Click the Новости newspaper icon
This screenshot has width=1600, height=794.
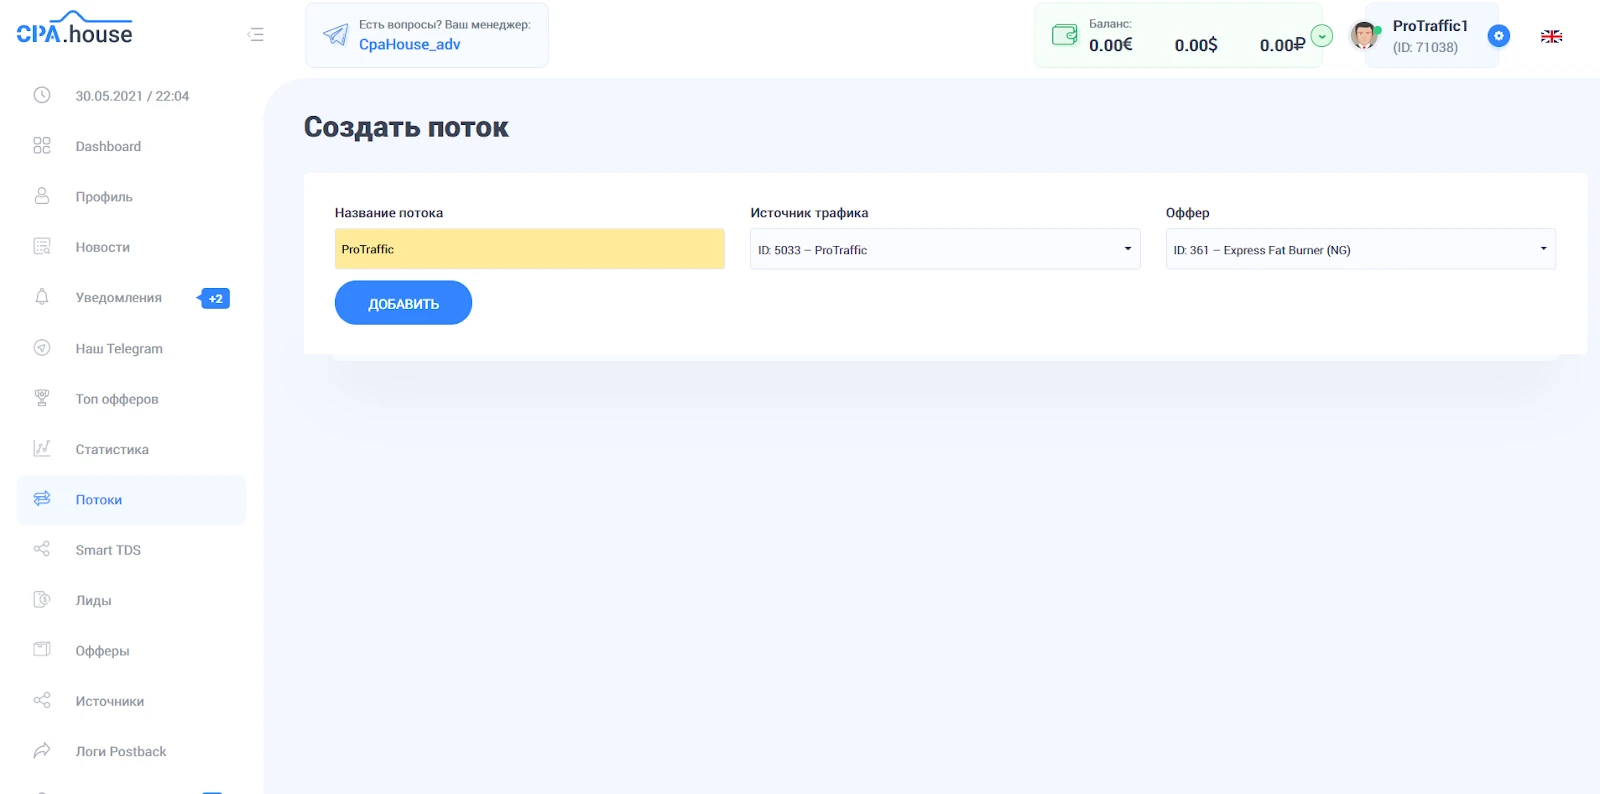(42, 246)
